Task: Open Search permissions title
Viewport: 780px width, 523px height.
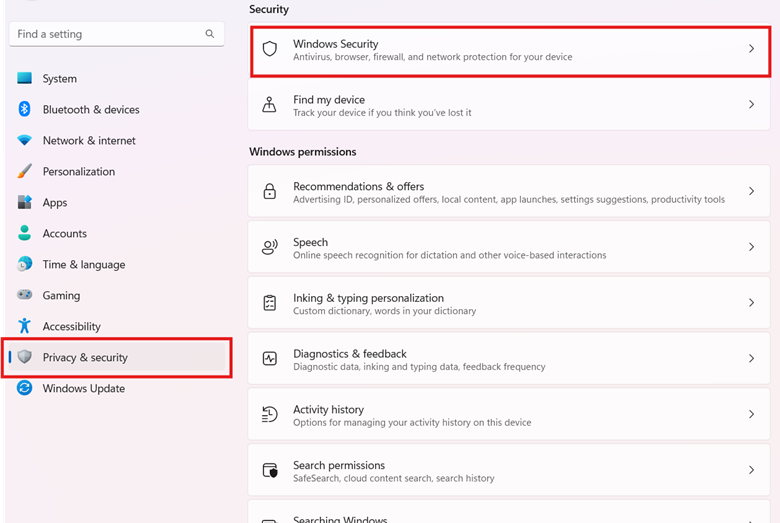Action: point(339,465)
